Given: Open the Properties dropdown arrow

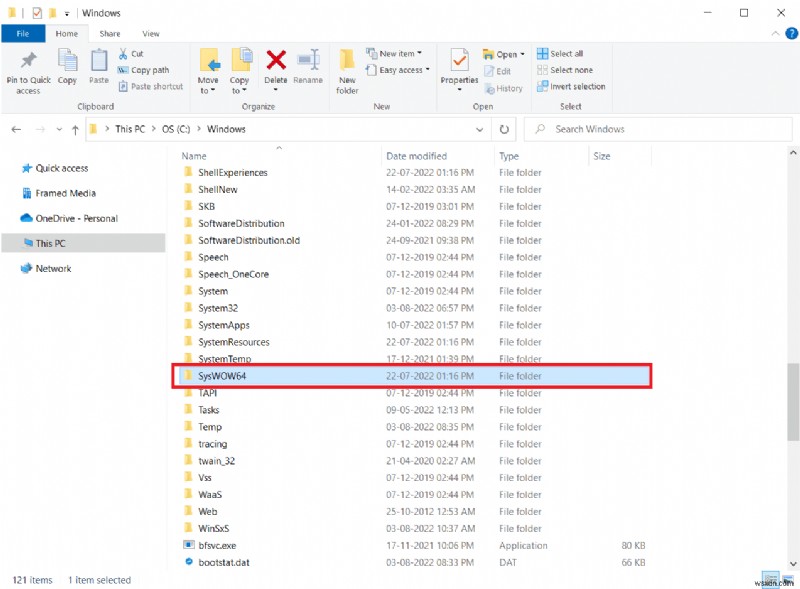Looking at the screenshot, I should click(x=460, y=90).
